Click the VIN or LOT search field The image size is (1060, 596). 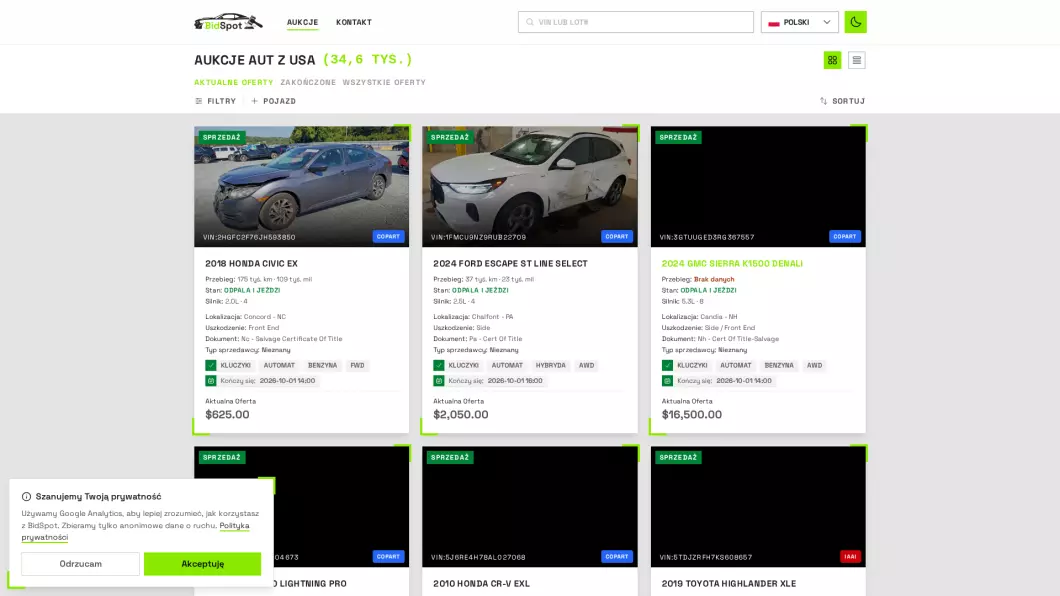pyautogui.click(x=635, y=22)
